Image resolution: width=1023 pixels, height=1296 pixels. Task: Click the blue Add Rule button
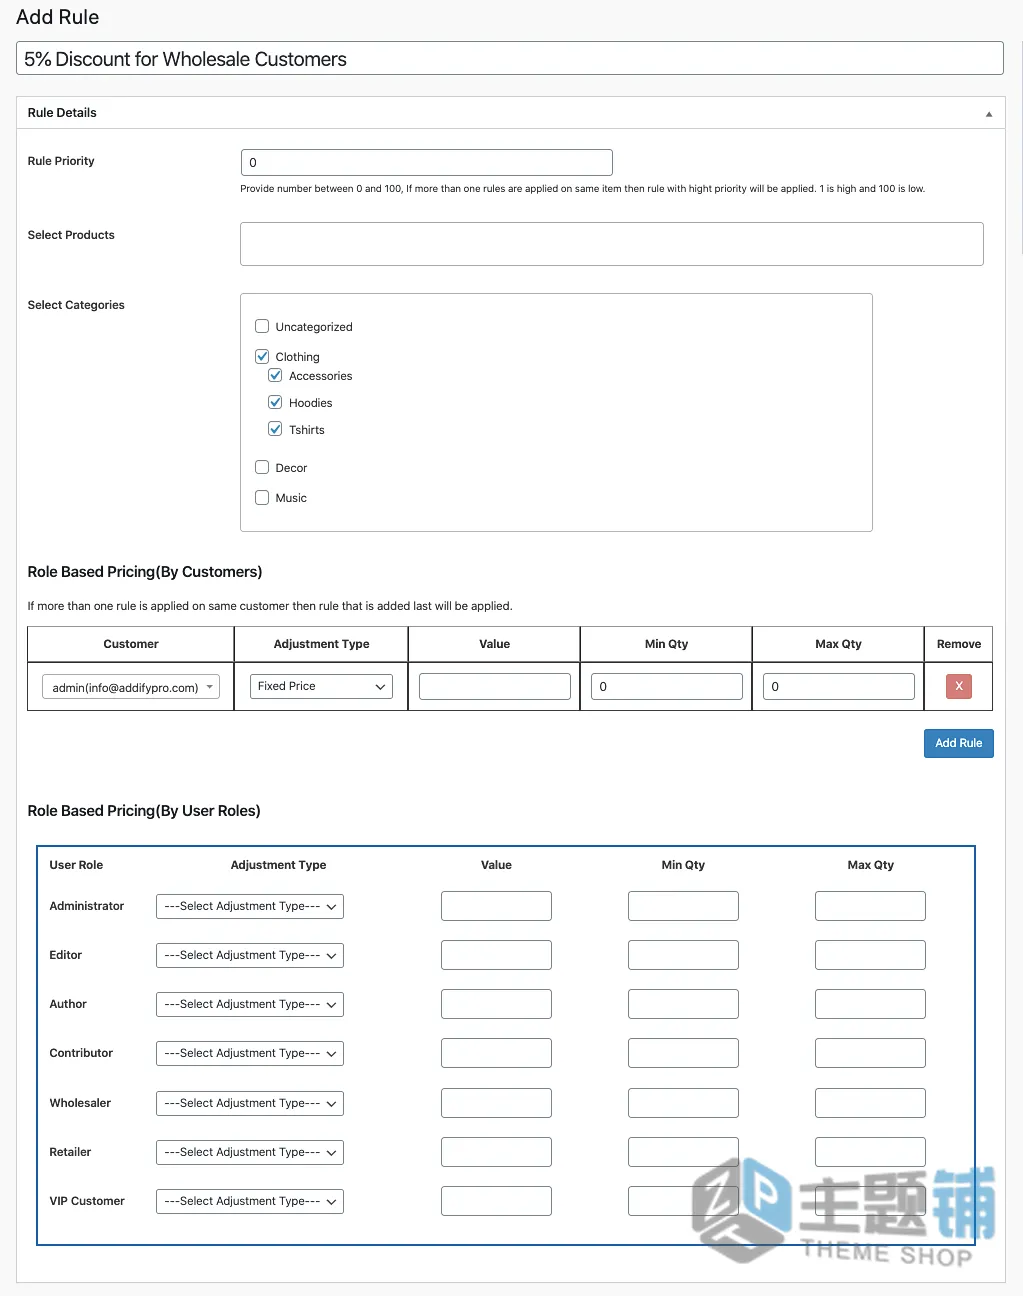958,743
